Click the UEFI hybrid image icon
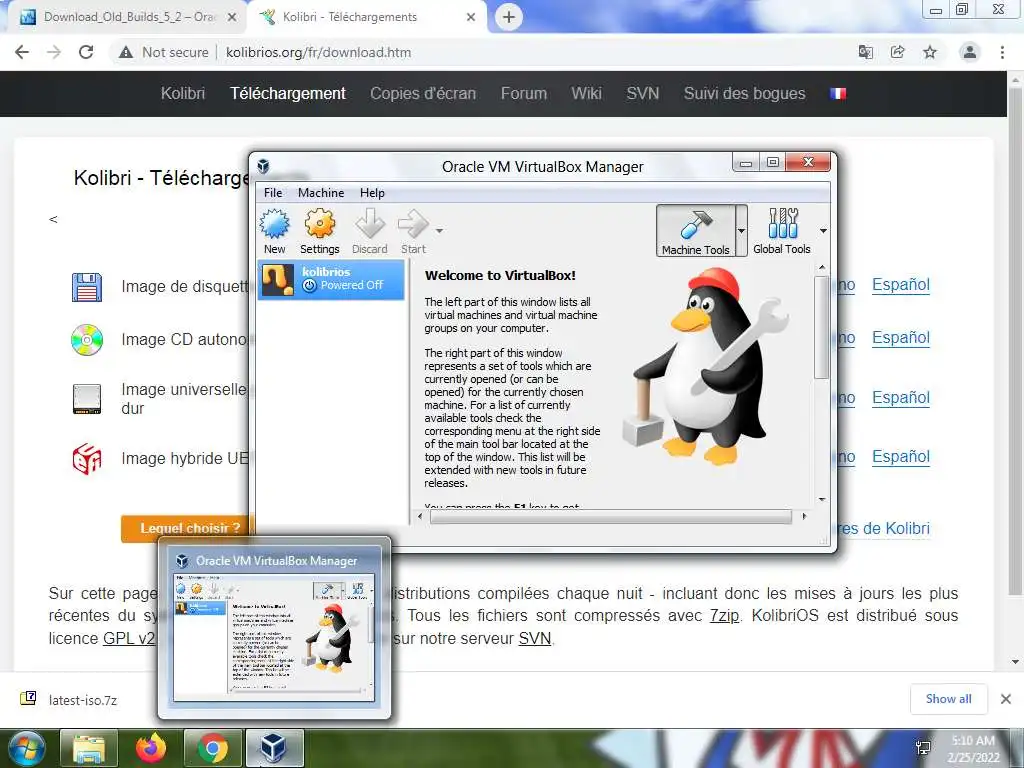1024x768 pixels. (x=87, y=458)
